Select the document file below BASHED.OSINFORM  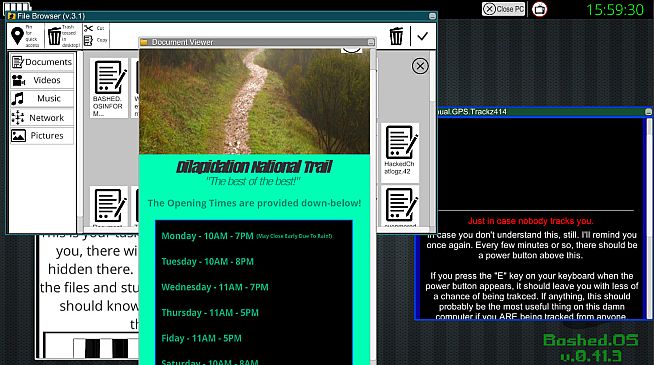tap(109, 206)
